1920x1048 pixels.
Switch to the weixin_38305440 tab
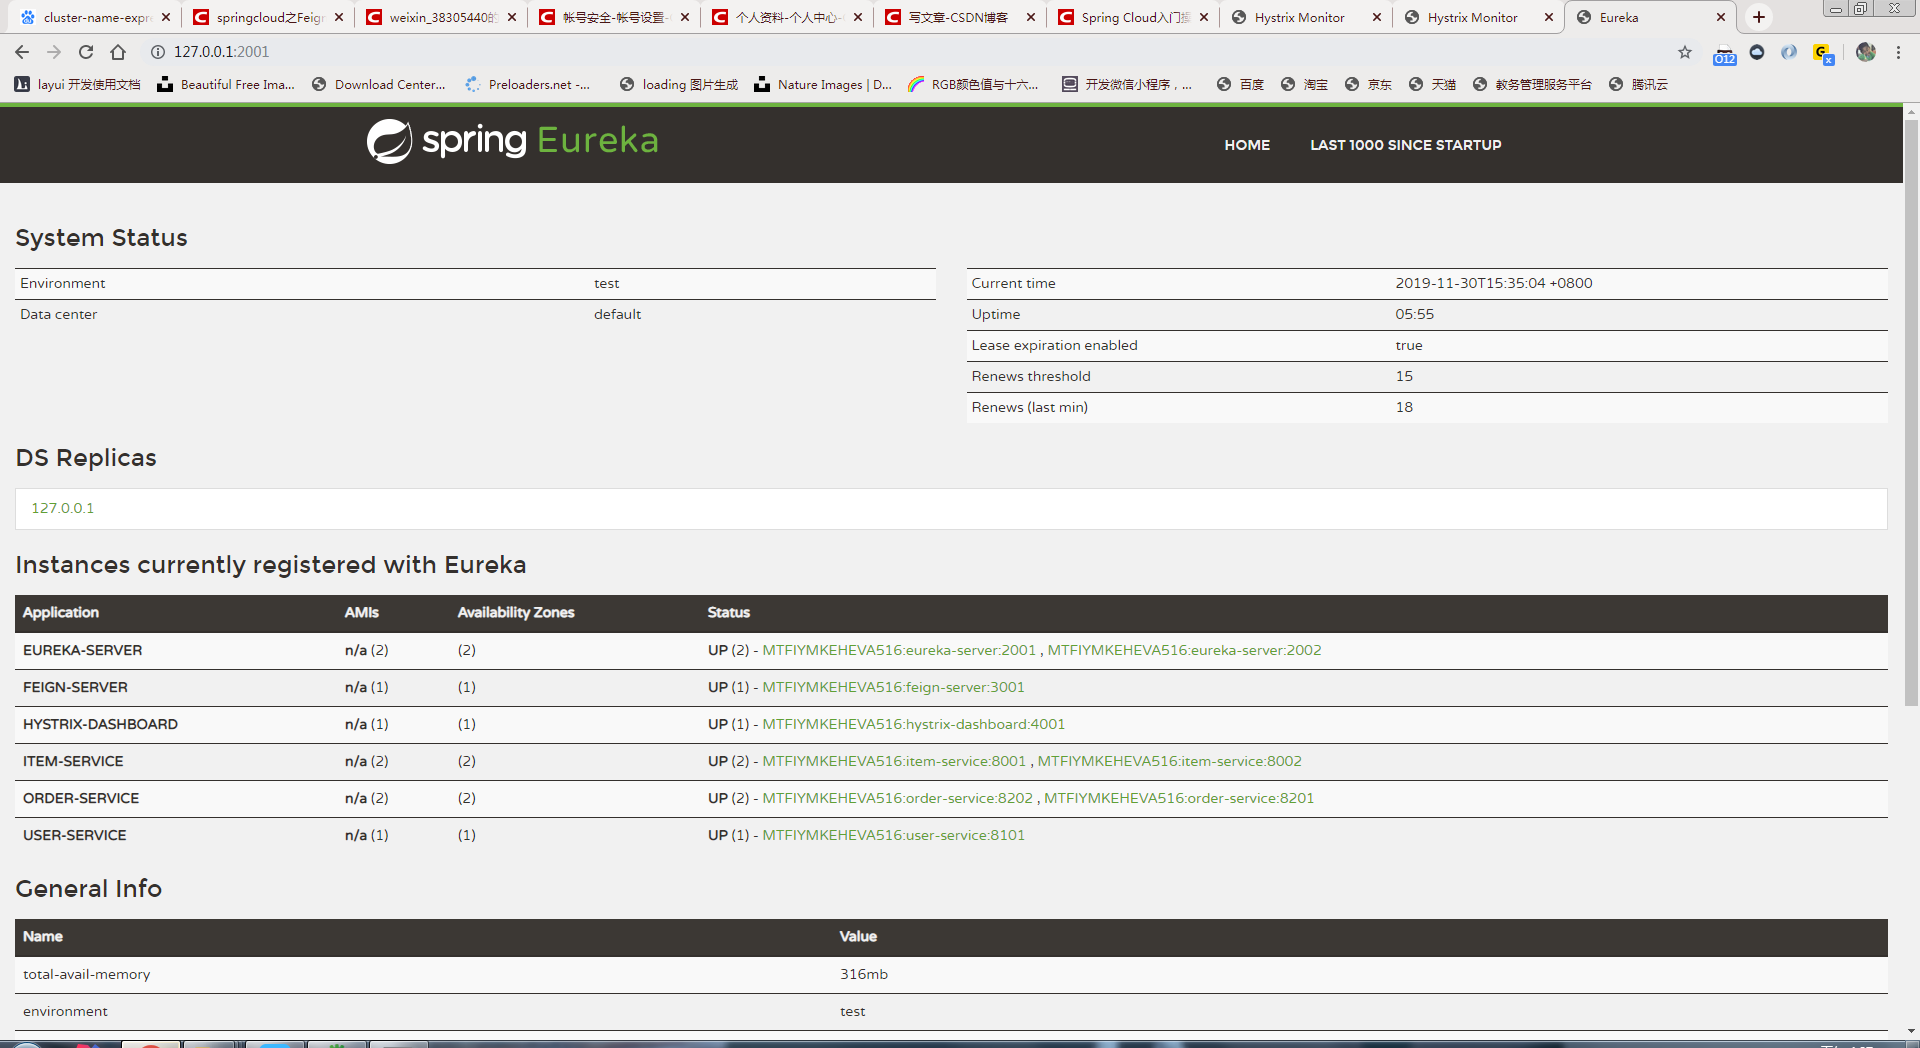(x=440, y=17)
